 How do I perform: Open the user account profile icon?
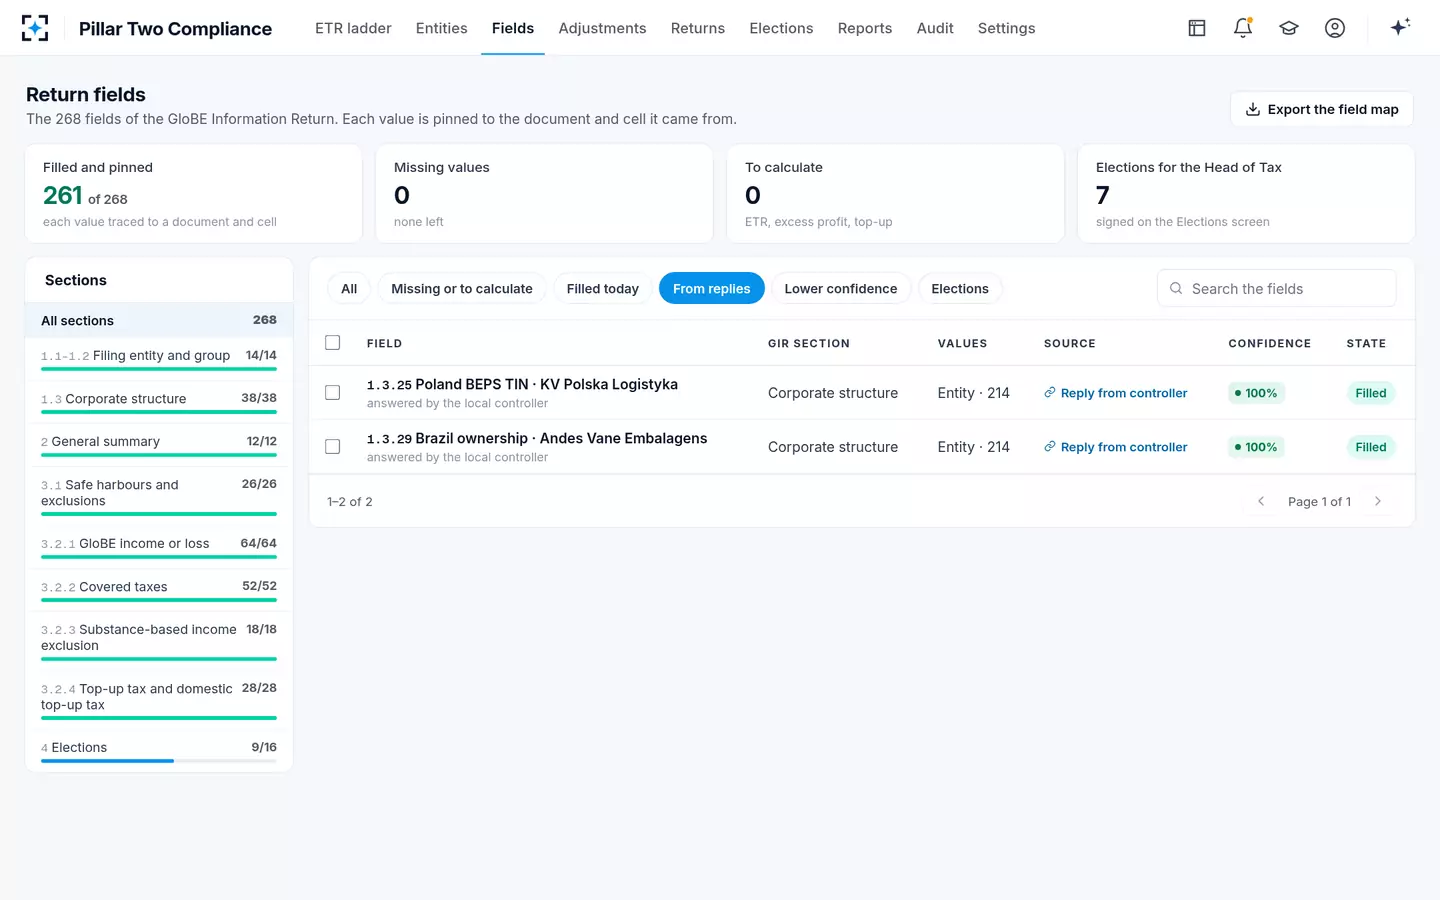pyautogui.click(x=1335, y=28)
